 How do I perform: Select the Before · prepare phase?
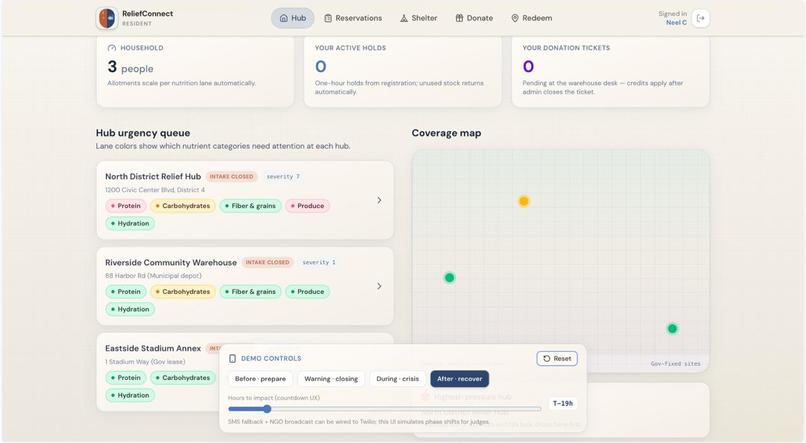(260, 379)
